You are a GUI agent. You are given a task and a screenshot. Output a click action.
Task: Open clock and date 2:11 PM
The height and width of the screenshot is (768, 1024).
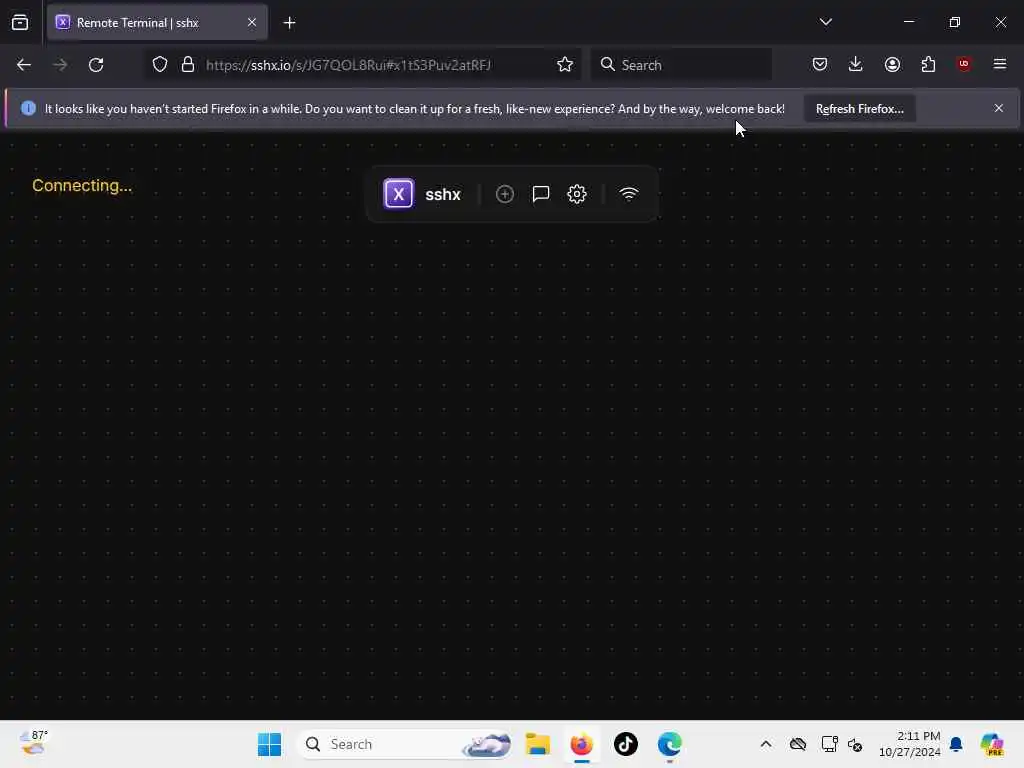click(x=909, y=744)
